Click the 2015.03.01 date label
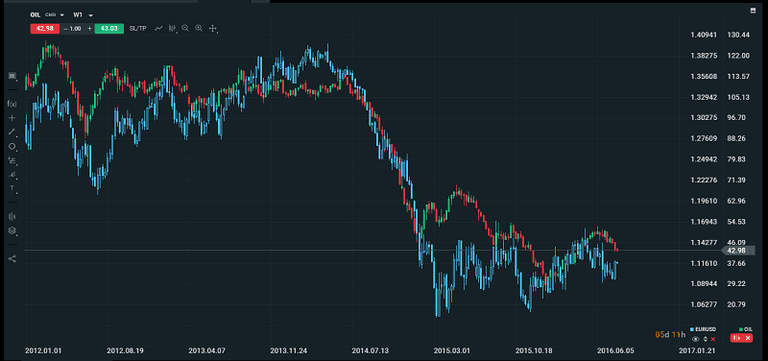Image resolution: width=768 pixels, height=361 pixels. point(452,351)
